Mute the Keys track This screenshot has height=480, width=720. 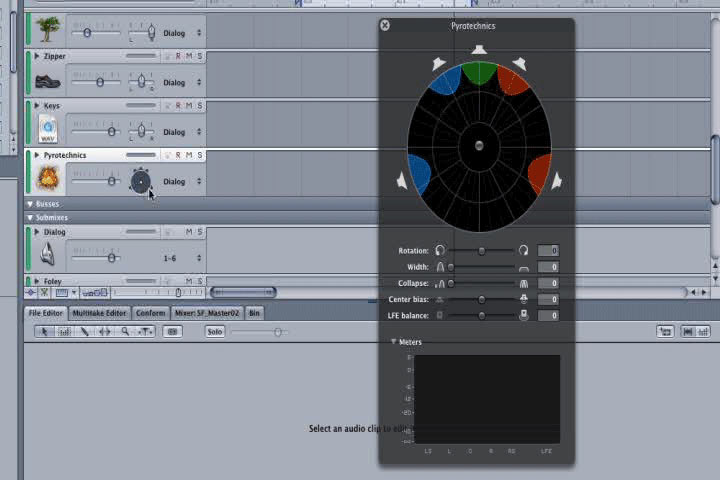[x=189, y=106]
